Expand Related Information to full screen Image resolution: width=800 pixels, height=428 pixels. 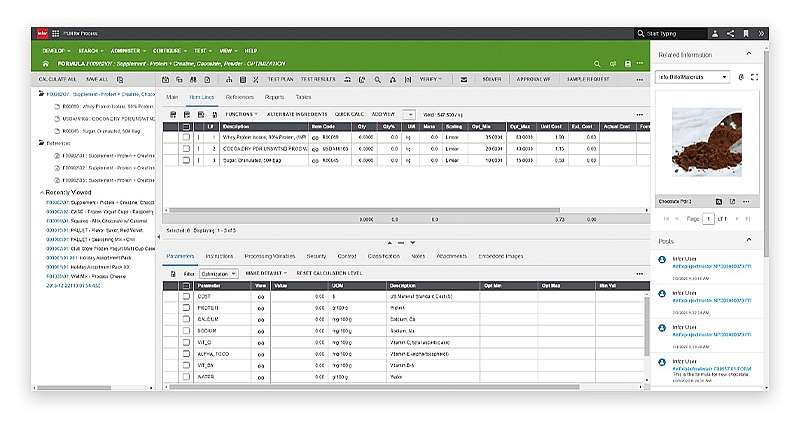click(754, 77)
